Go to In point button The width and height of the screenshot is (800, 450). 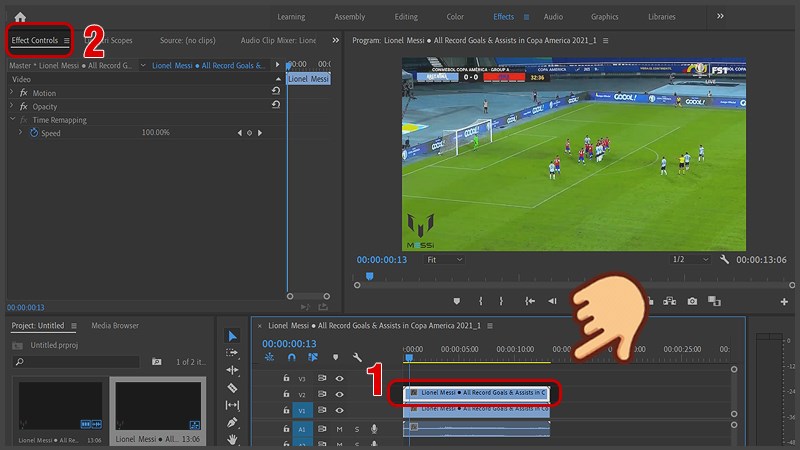click(x=530, y=301)
